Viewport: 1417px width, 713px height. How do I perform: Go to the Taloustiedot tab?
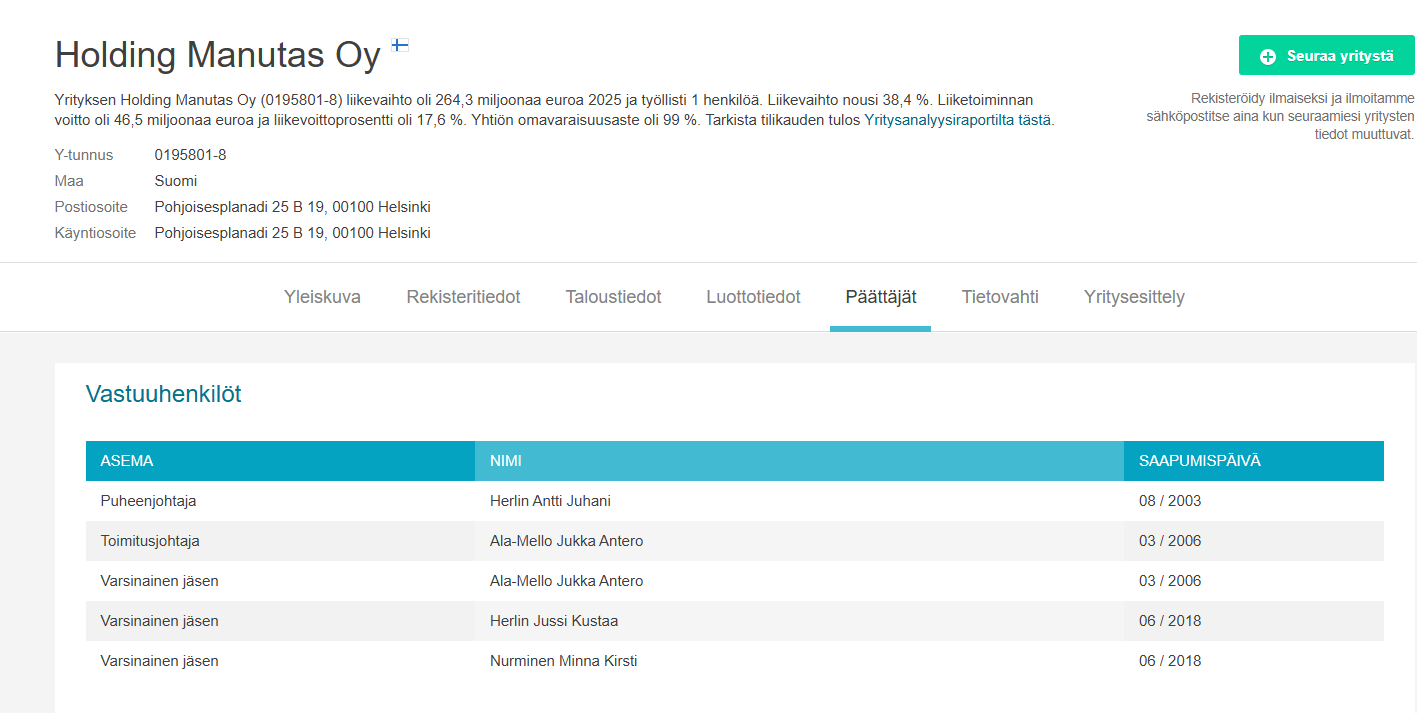[613, 297]
